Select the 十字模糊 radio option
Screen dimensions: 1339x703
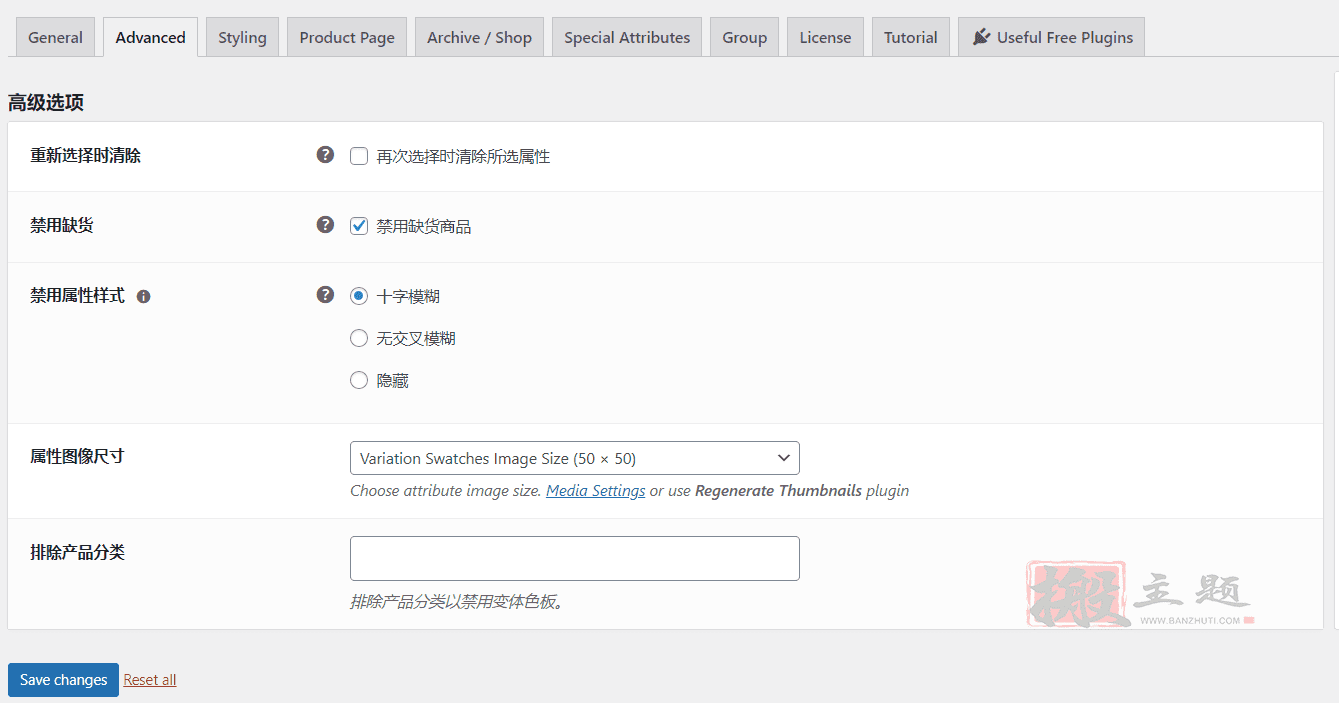(359, 296)
